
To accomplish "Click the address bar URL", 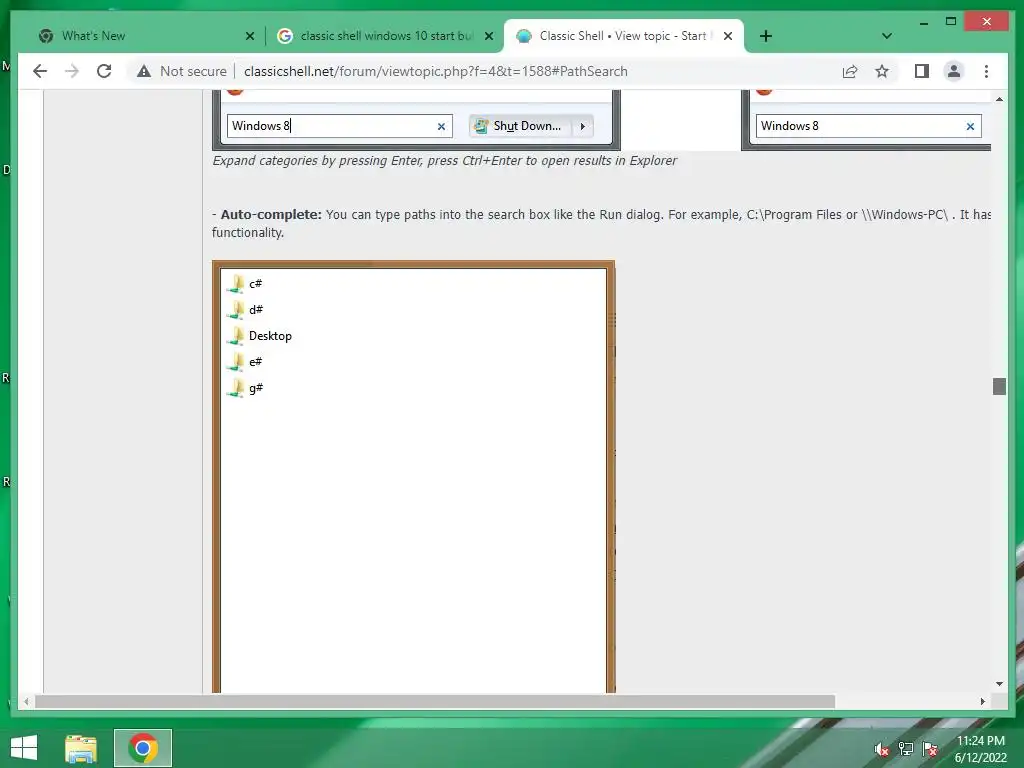I will point(436,71).
